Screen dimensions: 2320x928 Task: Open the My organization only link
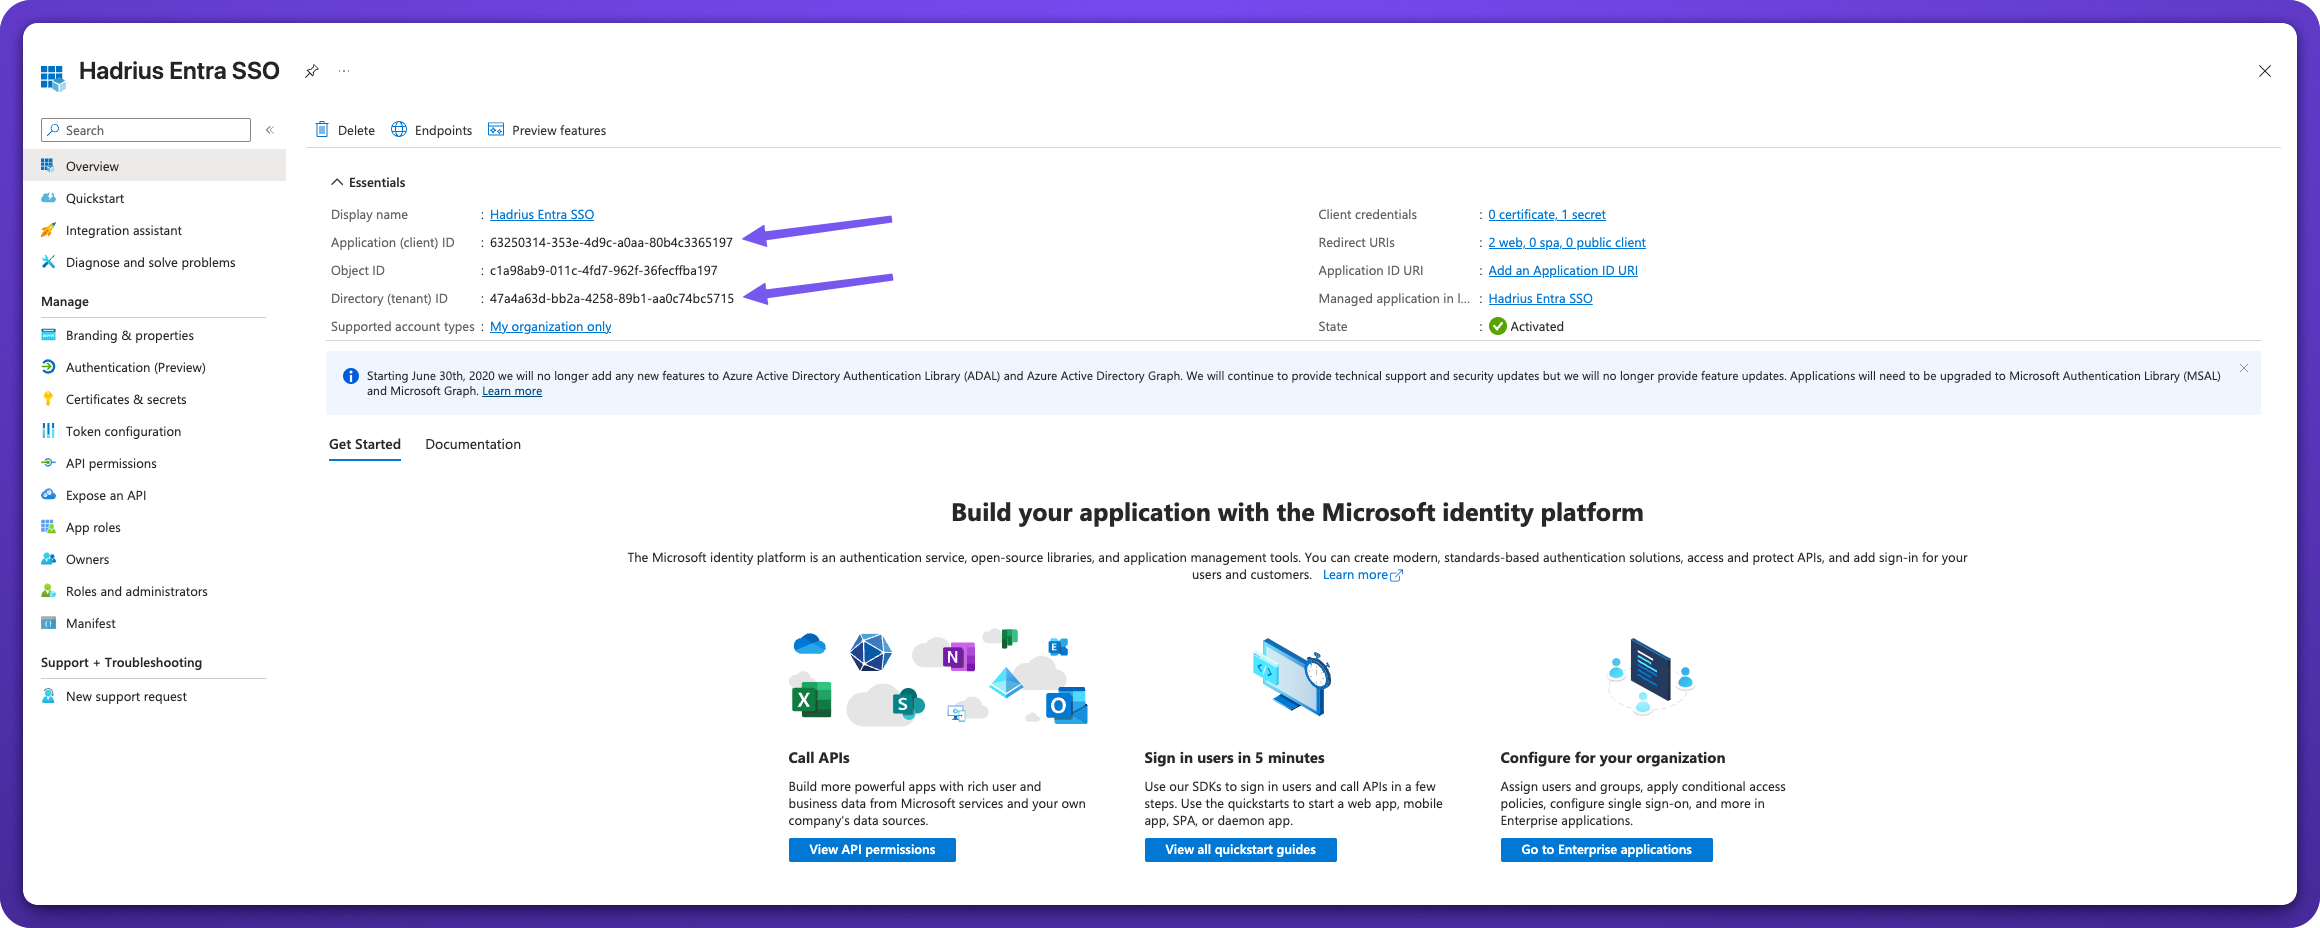tap(550, 326)
